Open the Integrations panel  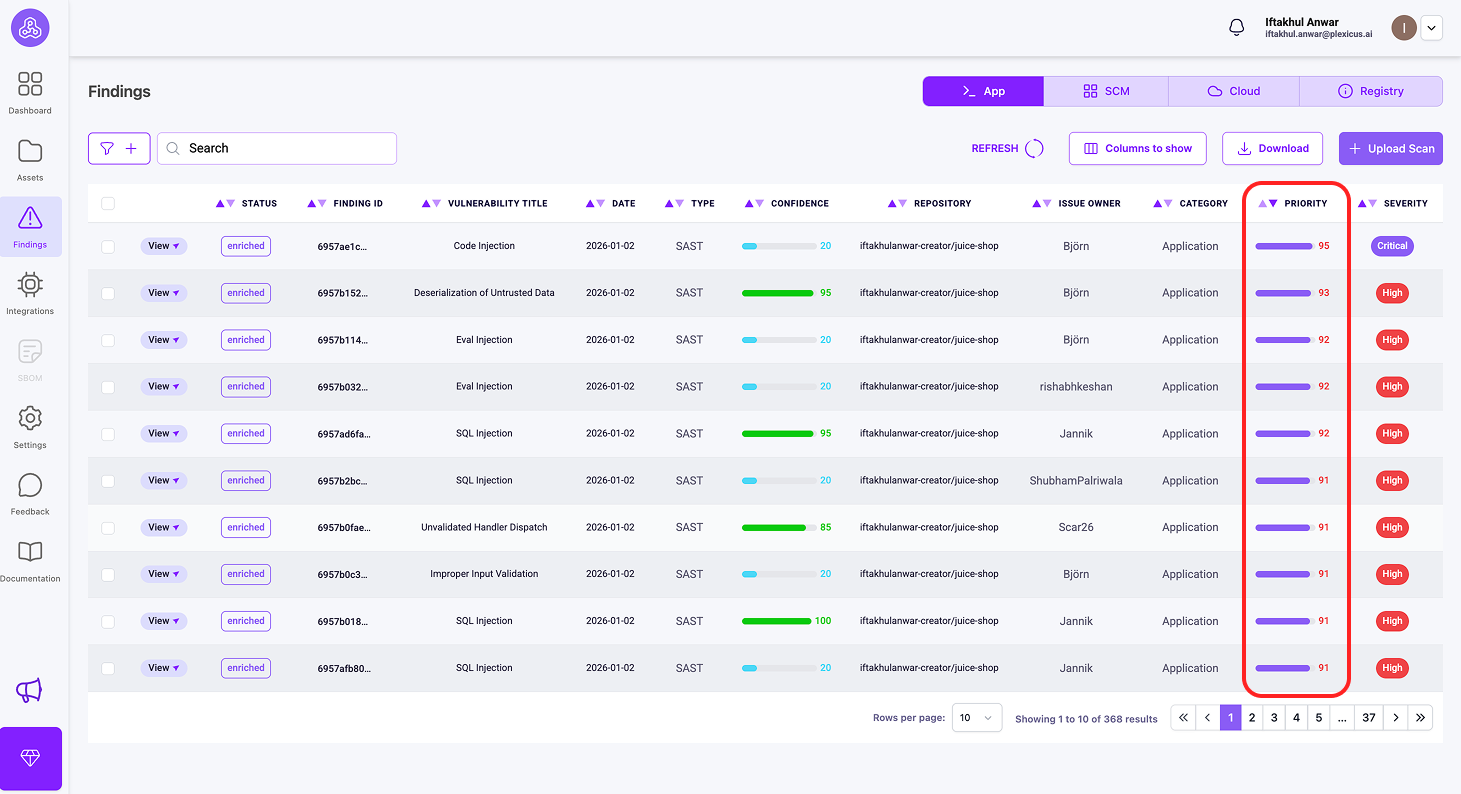click(30, 292)
